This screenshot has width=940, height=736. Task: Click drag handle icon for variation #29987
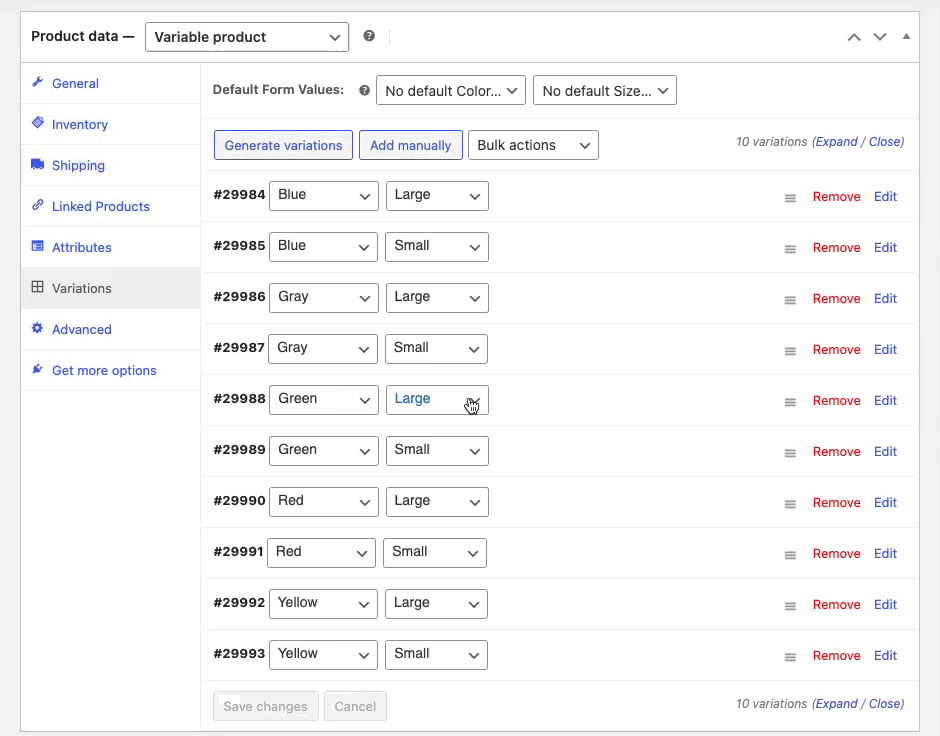coord(790,351)
